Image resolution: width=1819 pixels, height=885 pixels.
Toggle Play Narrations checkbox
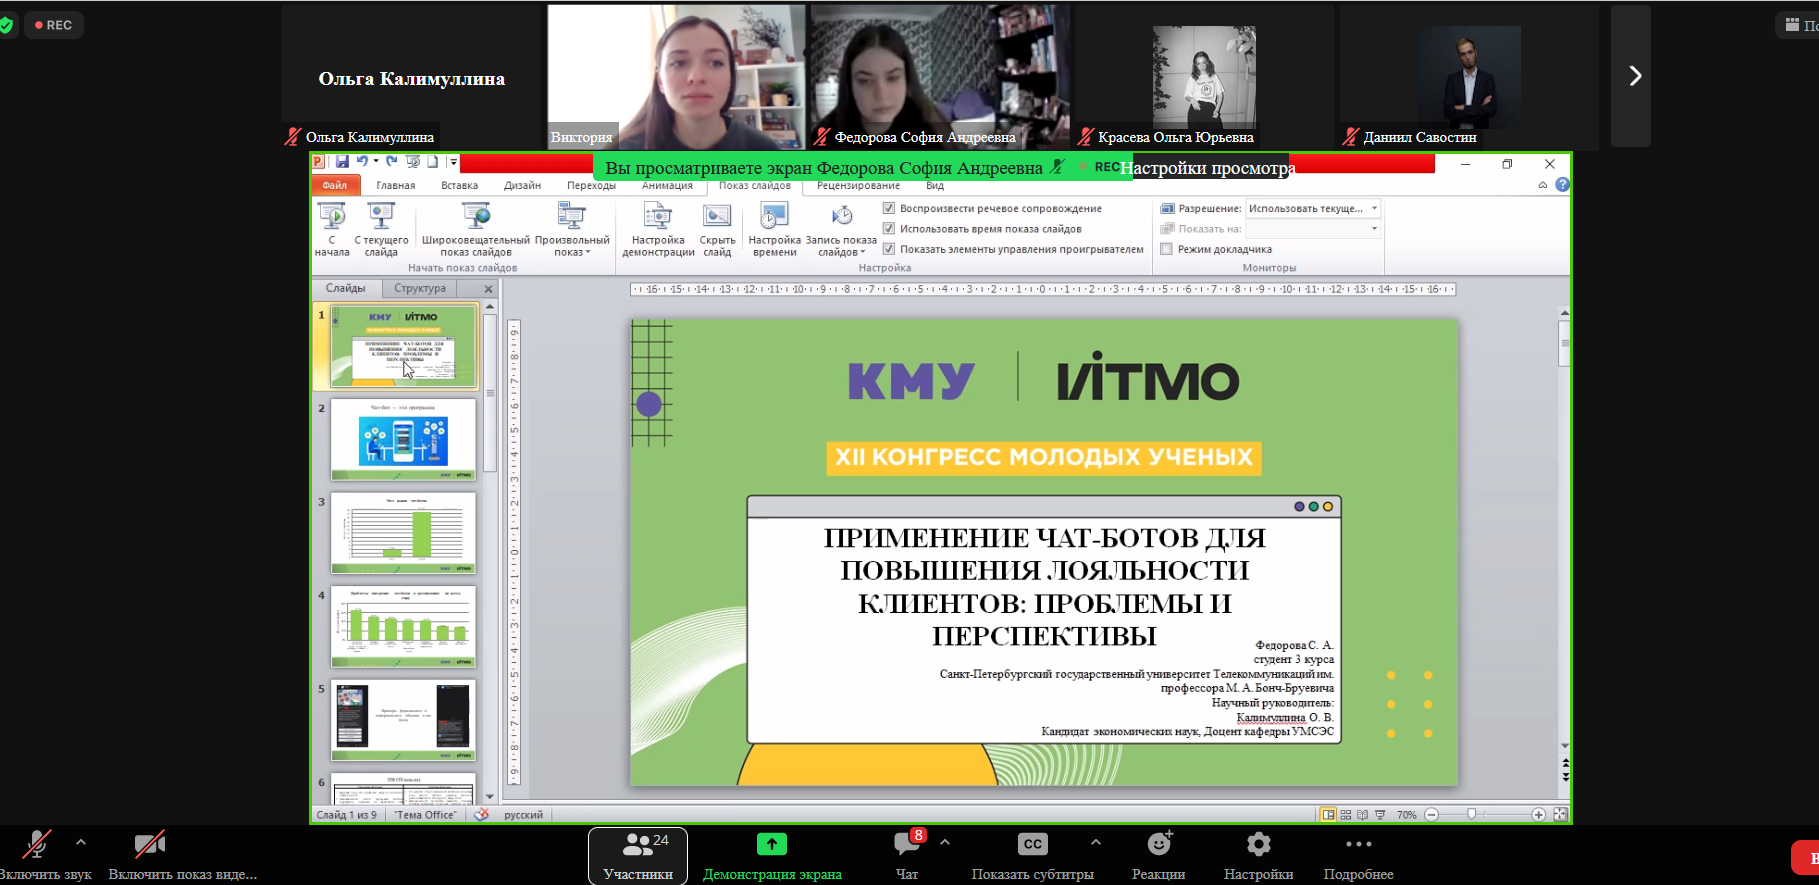point(889,208)
